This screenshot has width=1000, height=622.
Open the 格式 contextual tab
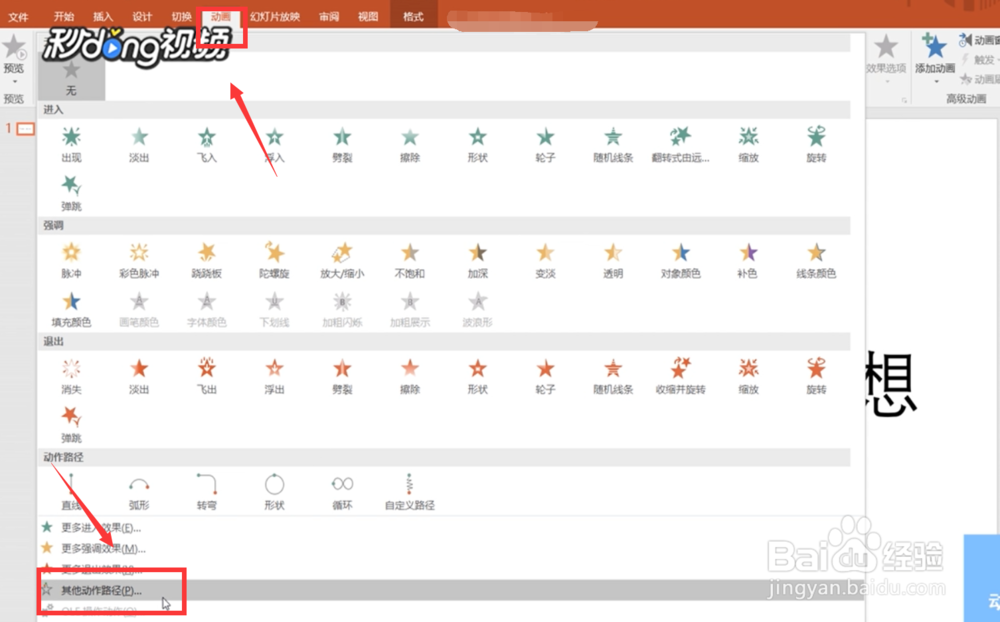[x=413, y=17]
